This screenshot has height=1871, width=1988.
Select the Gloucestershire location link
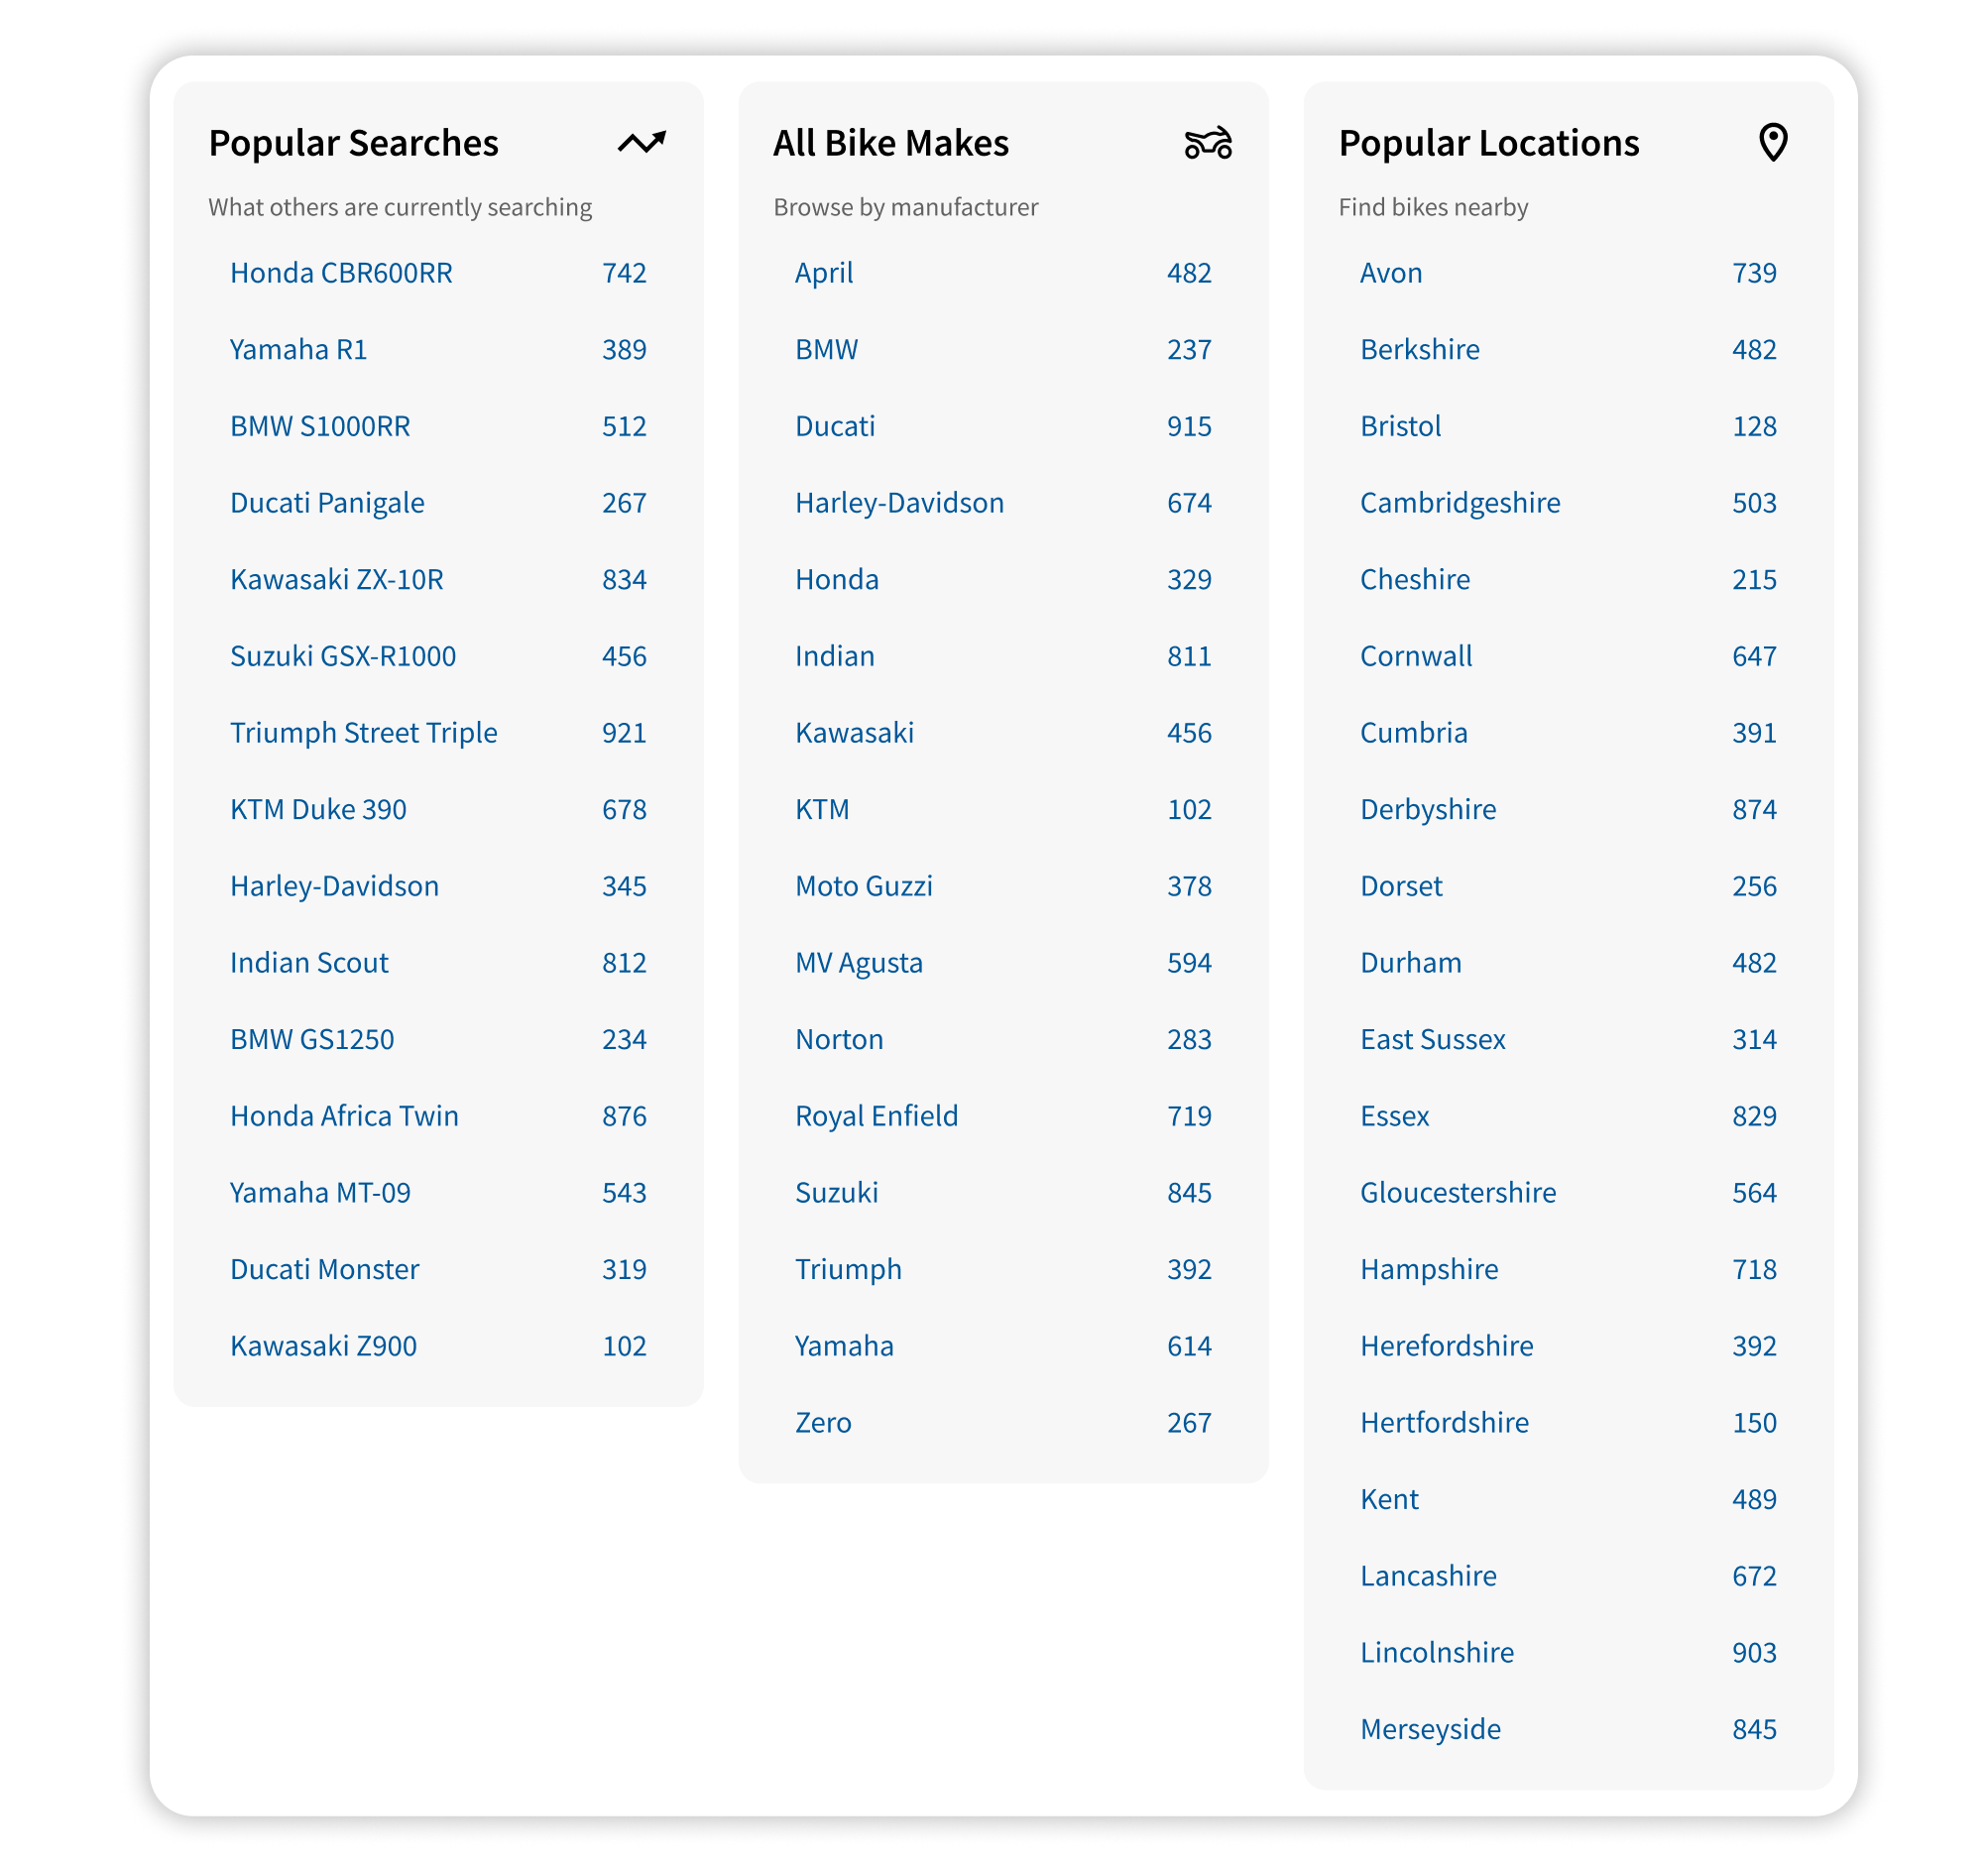coord(1457,1193)
